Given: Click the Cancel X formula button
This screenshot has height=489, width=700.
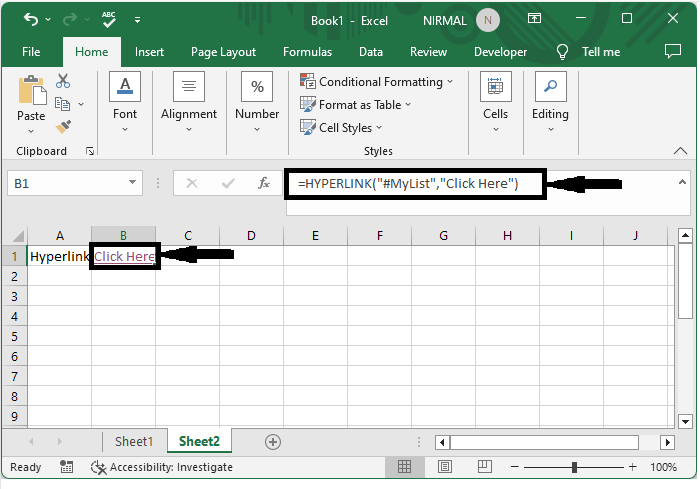Looking at the screenshot, I should 192,183.
